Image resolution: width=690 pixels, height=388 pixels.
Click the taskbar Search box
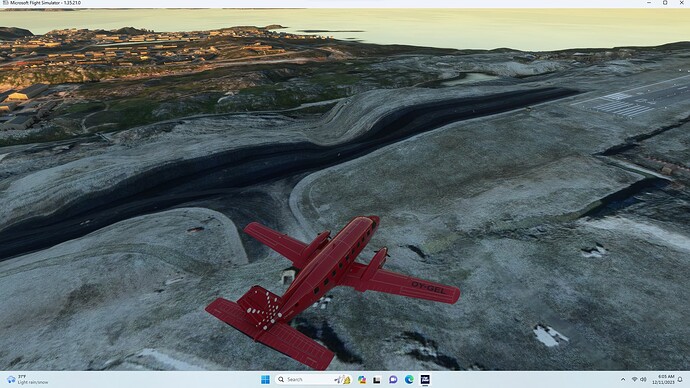pos(314,380)
